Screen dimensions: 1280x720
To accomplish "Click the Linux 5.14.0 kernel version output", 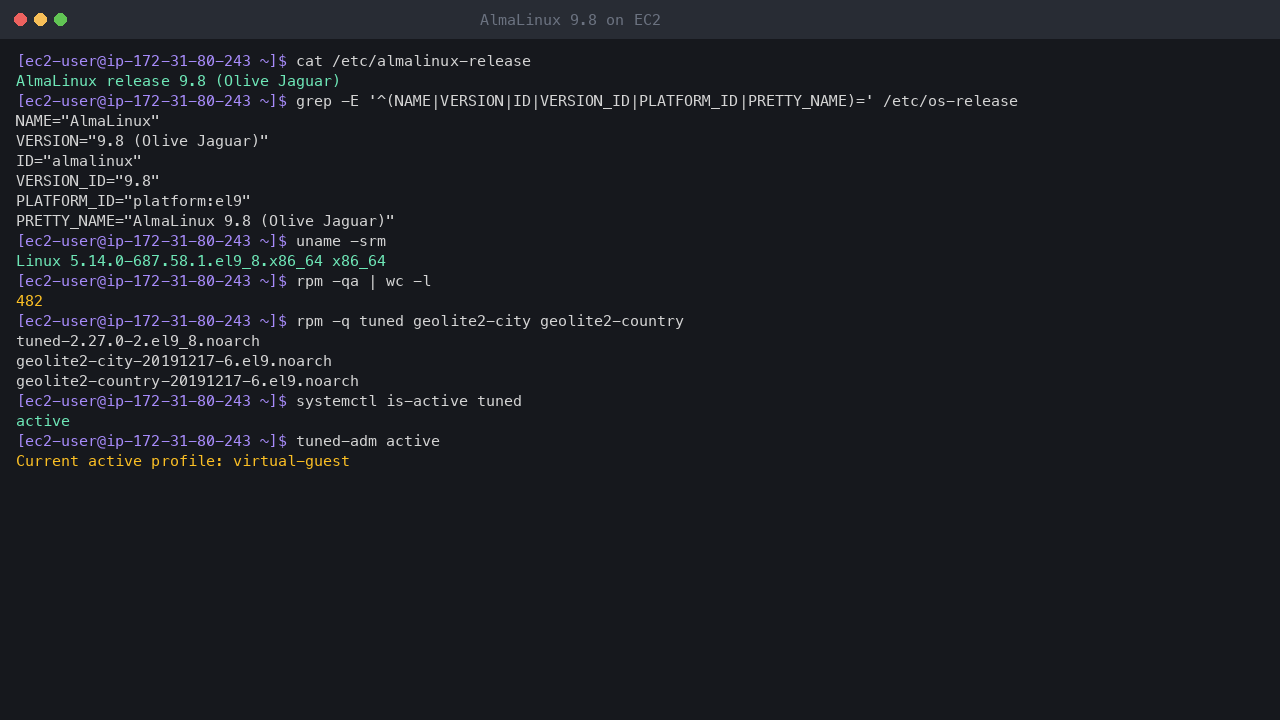I will tap(201, 261).
